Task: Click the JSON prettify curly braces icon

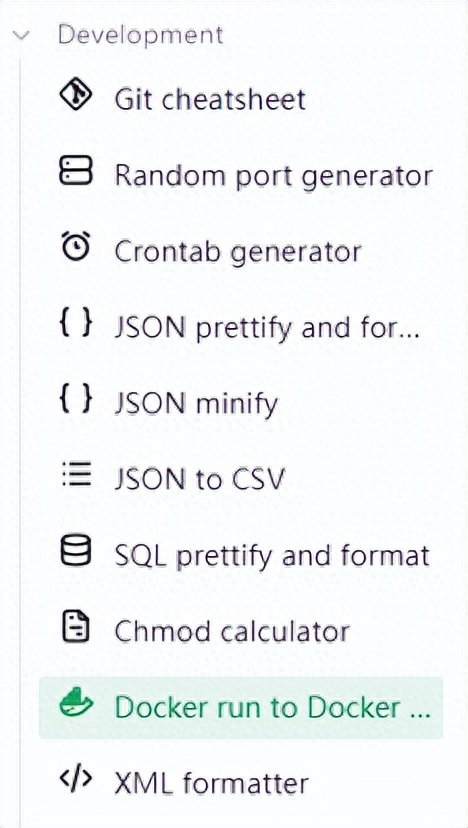Action: [x=76, y=325]
